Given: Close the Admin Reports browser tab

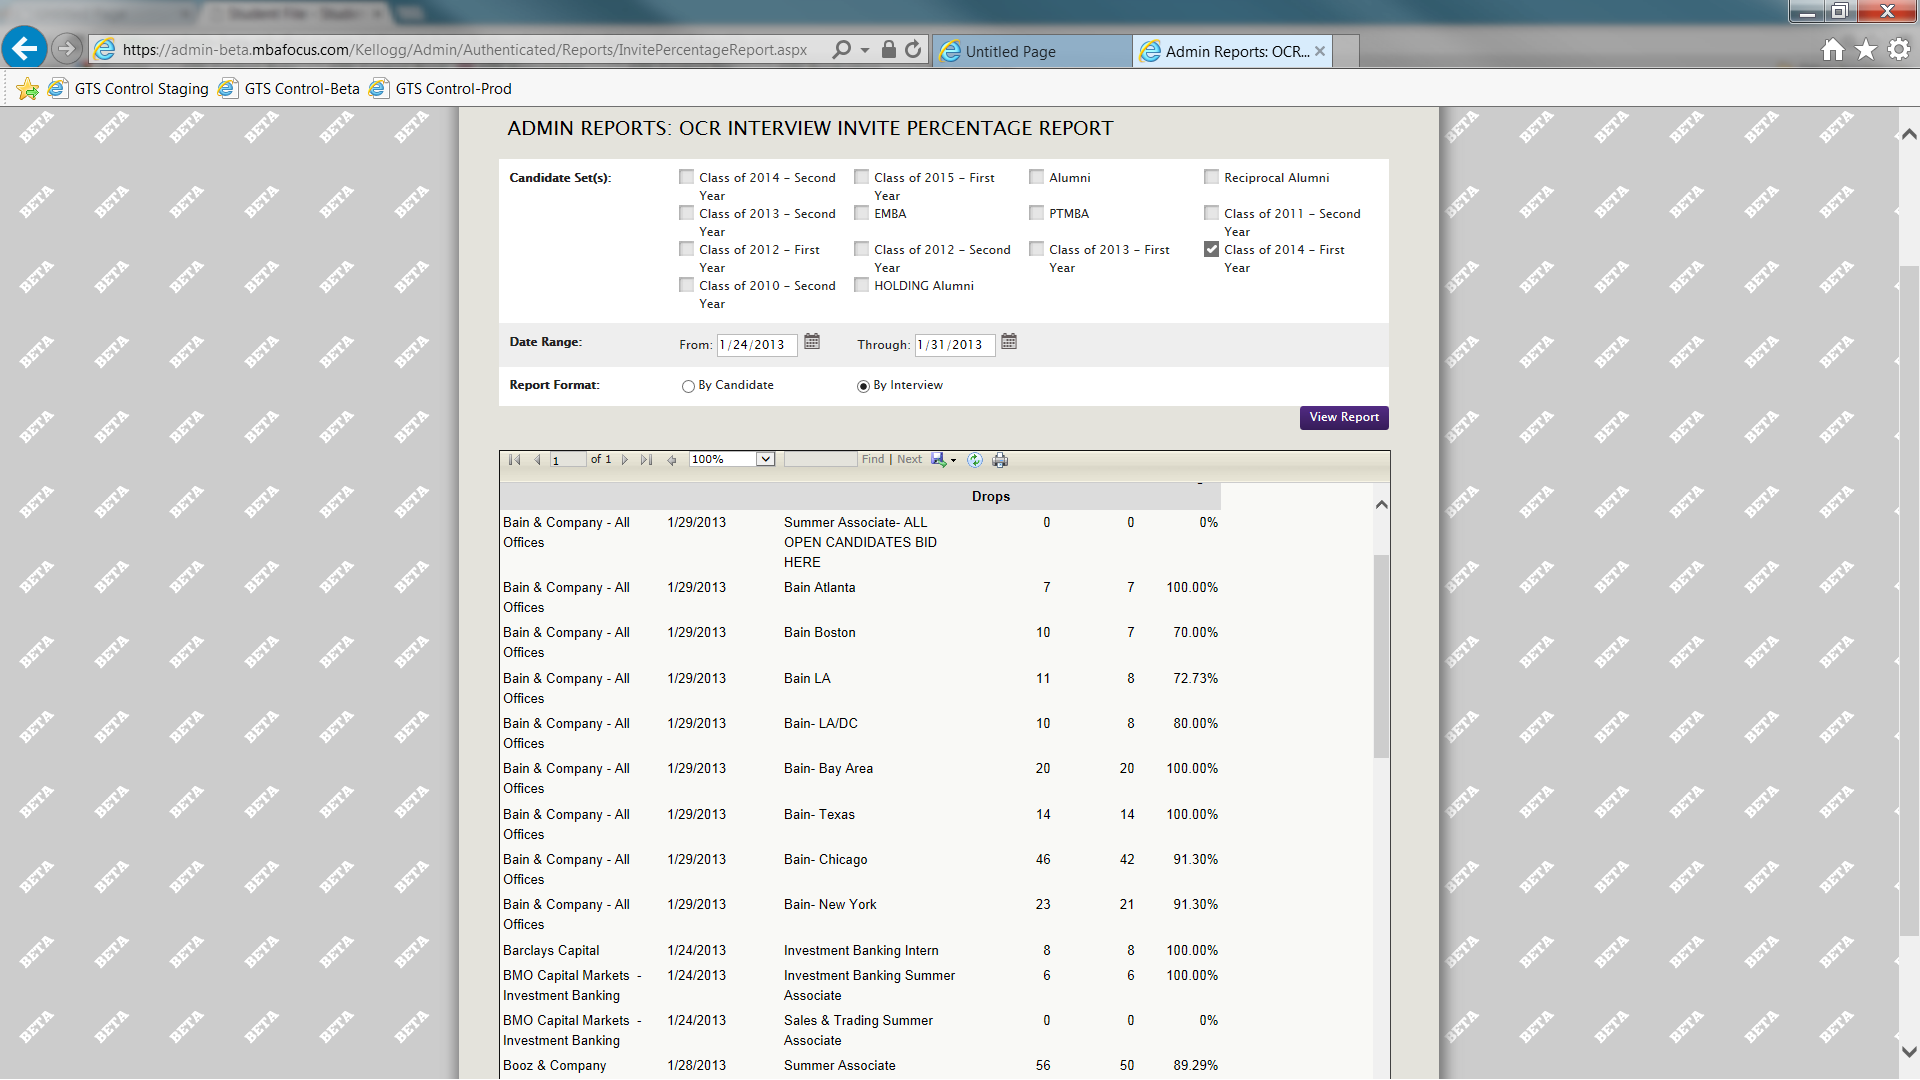Looking at the screenshot, I should pyautogui.click(x=1320, y=51).
